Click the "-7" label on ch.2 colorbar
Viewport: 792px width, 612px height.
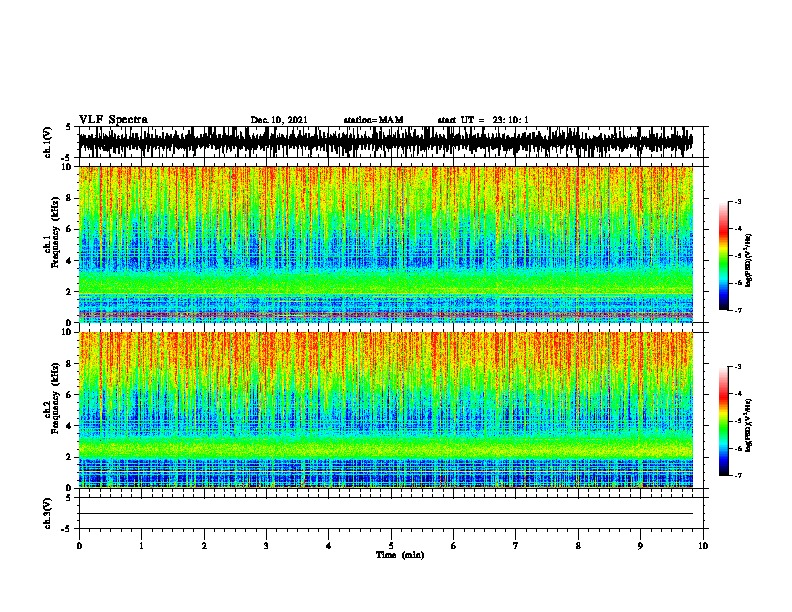[738, 475]
